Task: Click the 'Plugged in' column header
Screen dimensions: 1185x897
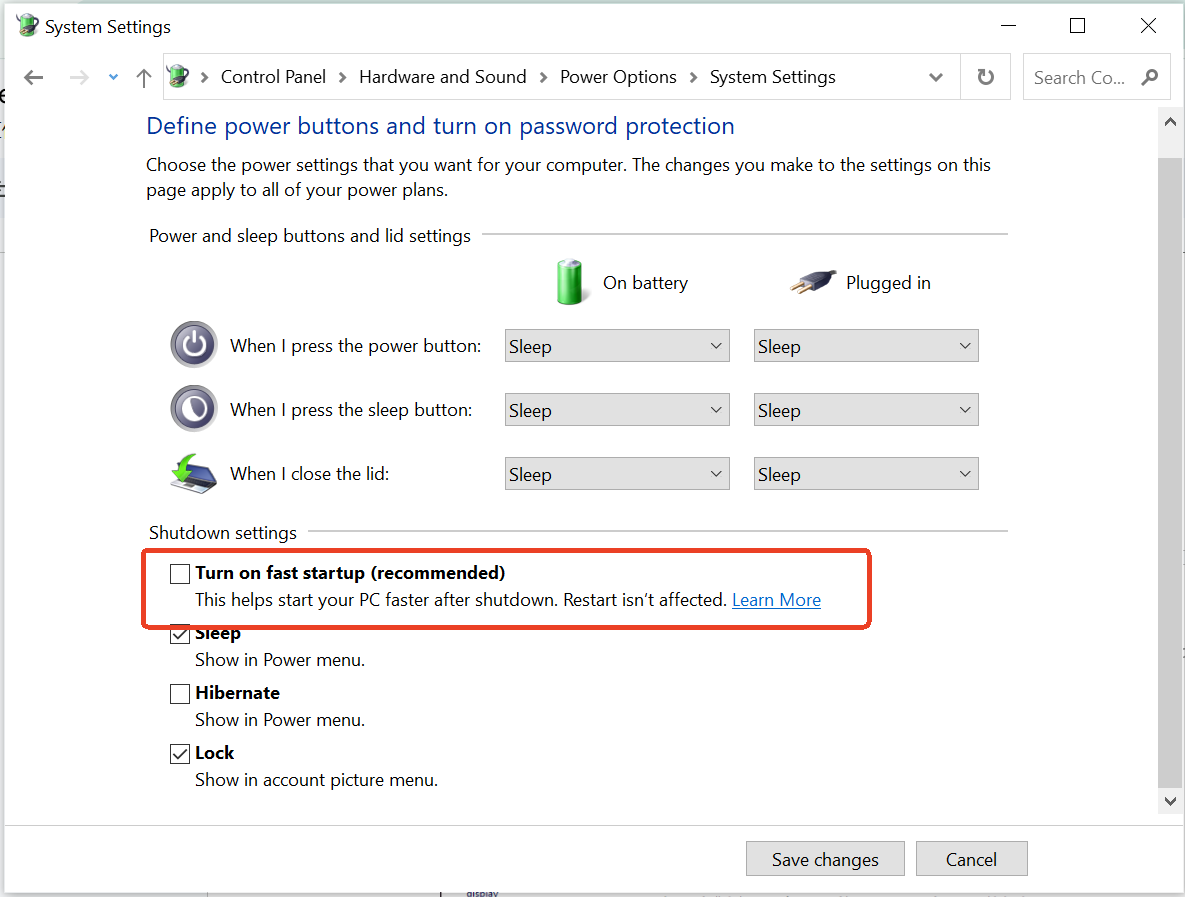Action: coord(888,283)
